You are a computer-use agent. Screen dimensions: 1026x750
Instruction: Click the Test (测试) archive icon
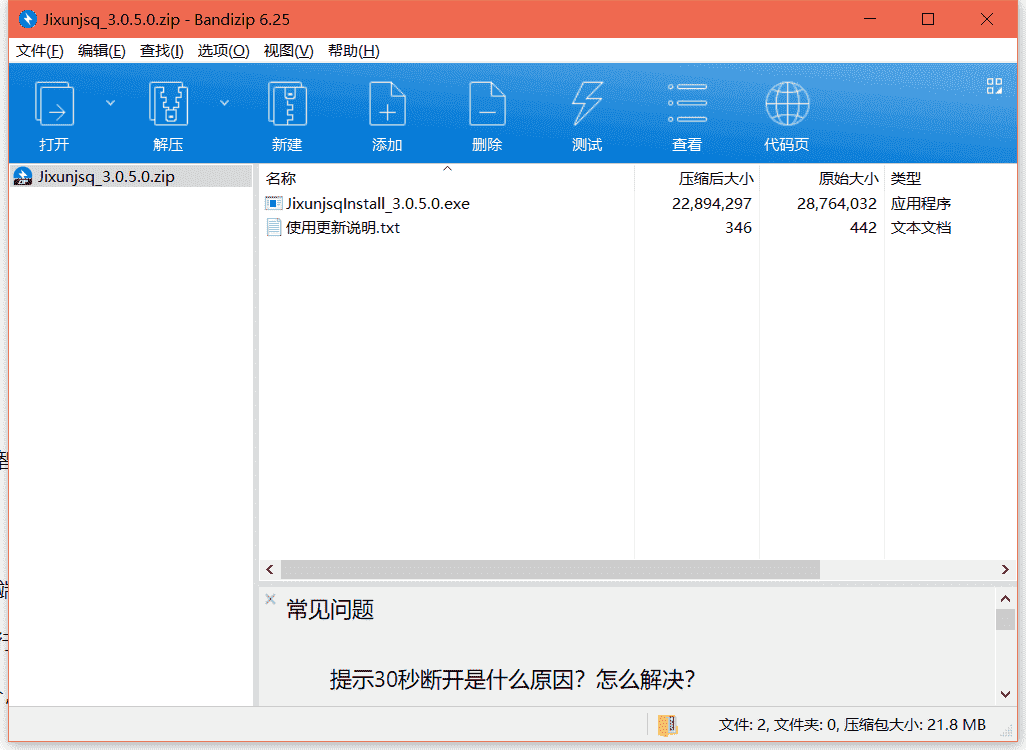point(587,103)
